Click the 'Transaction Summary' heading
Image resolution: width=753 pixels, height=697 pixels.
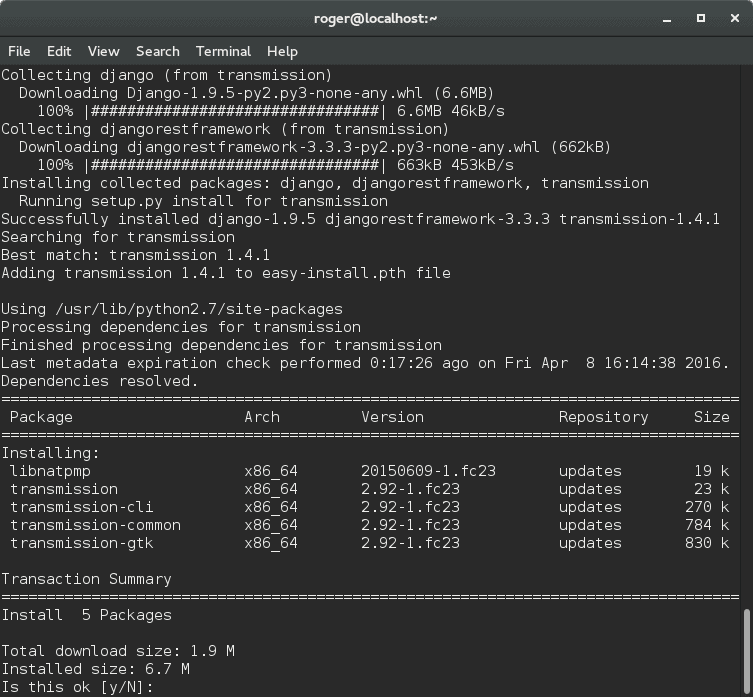86,579
